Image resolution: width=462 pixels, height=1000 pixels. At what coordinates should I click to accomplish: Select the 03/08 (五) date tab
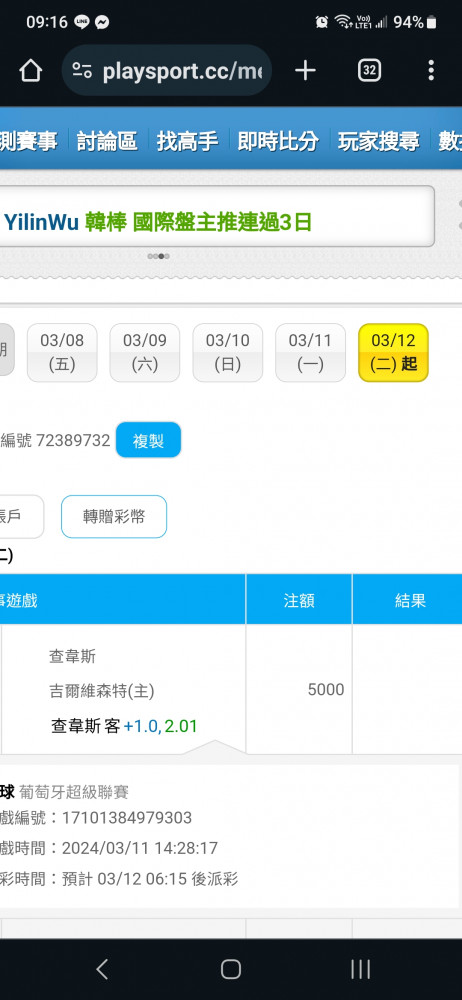[x=62, y=353]
